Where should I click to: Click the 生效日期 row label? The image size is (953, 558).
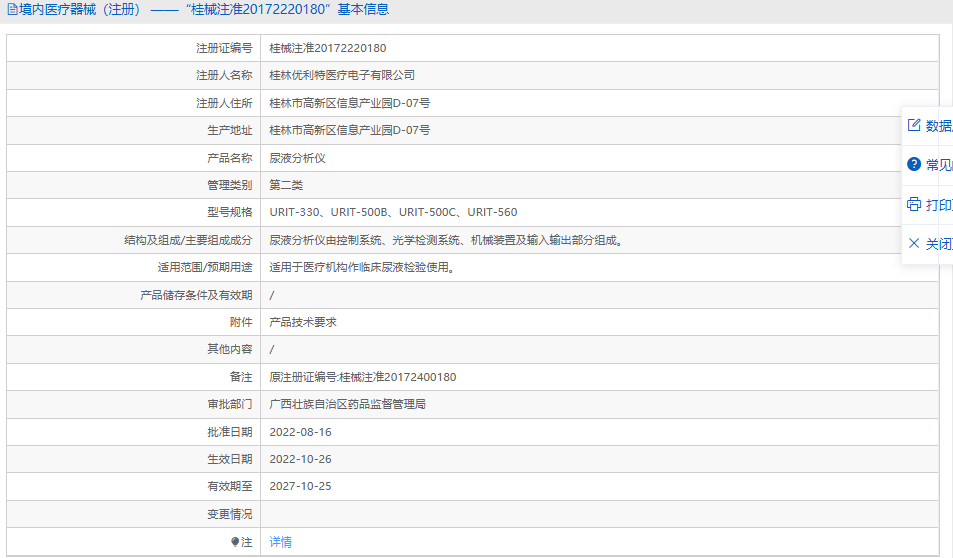pyautogui.click(x=230, y=459)
